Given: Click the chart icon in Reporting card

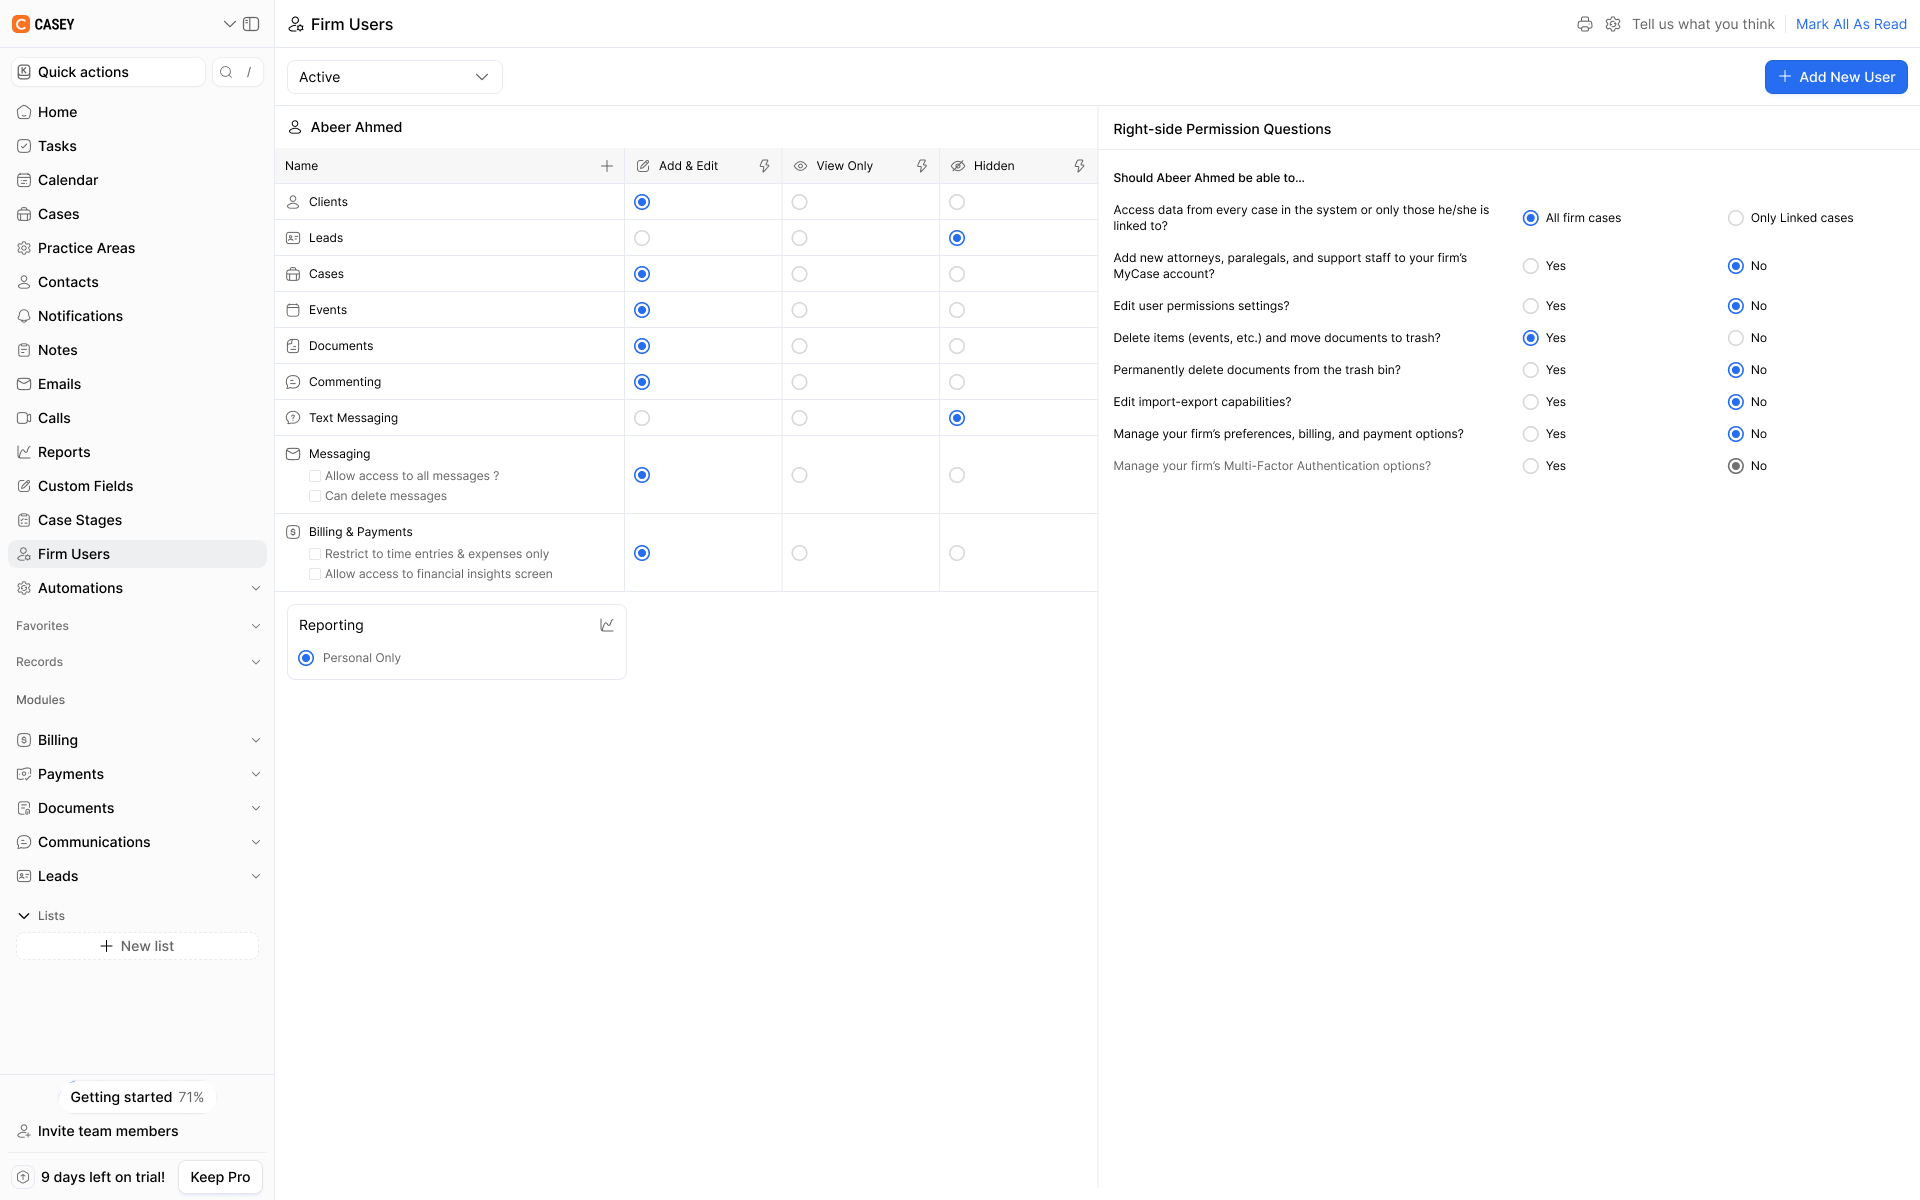Looking at the screenshot, I should (x=607, y=625).
